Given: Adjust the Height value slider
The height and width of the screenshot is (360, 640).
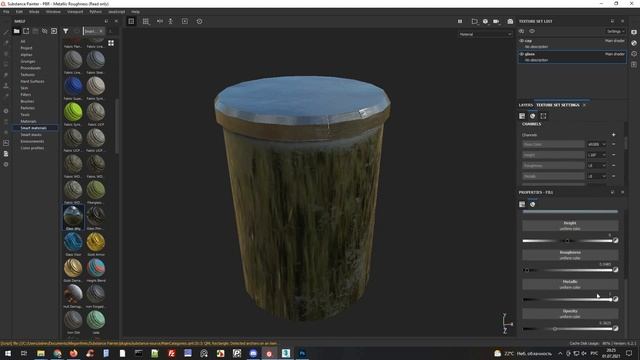Looking at the screenshot, I should coord(567,241).
